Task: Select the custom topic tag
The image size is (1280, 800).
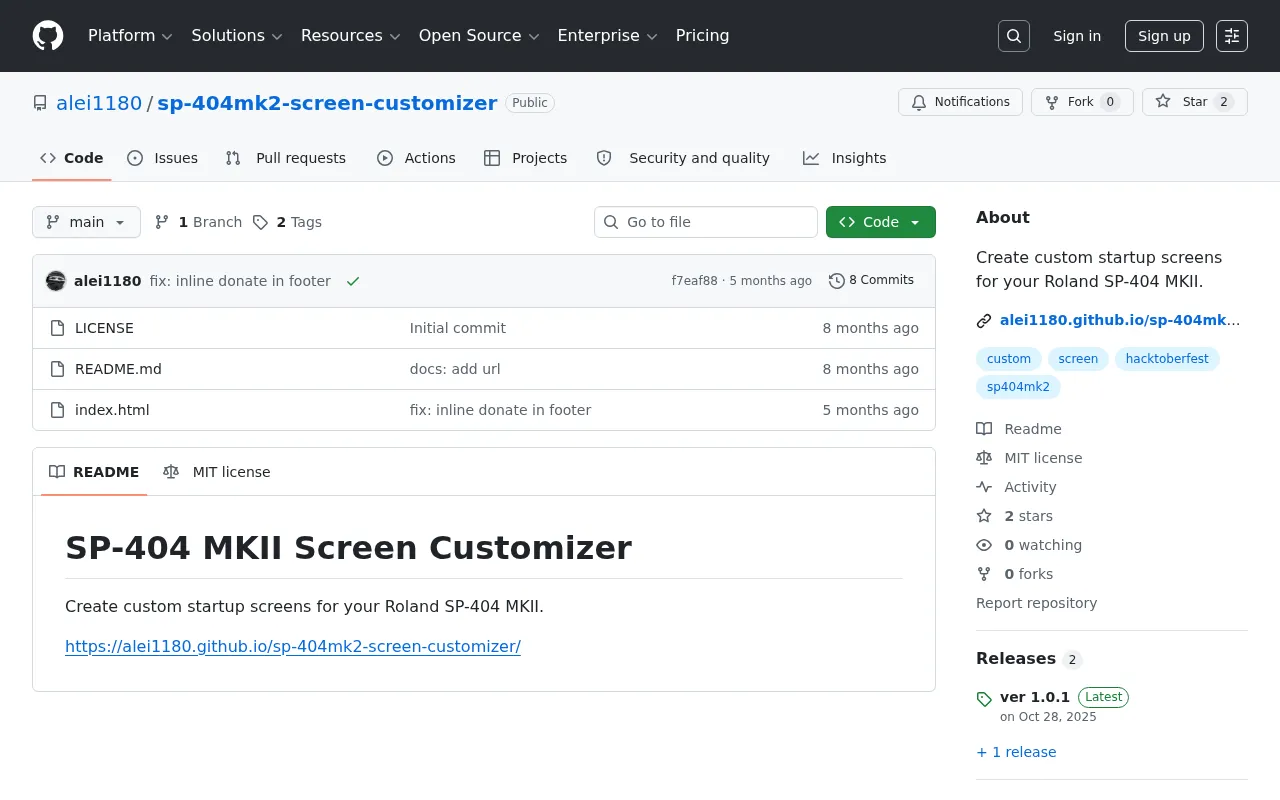Action: (x=1009, y=359)
